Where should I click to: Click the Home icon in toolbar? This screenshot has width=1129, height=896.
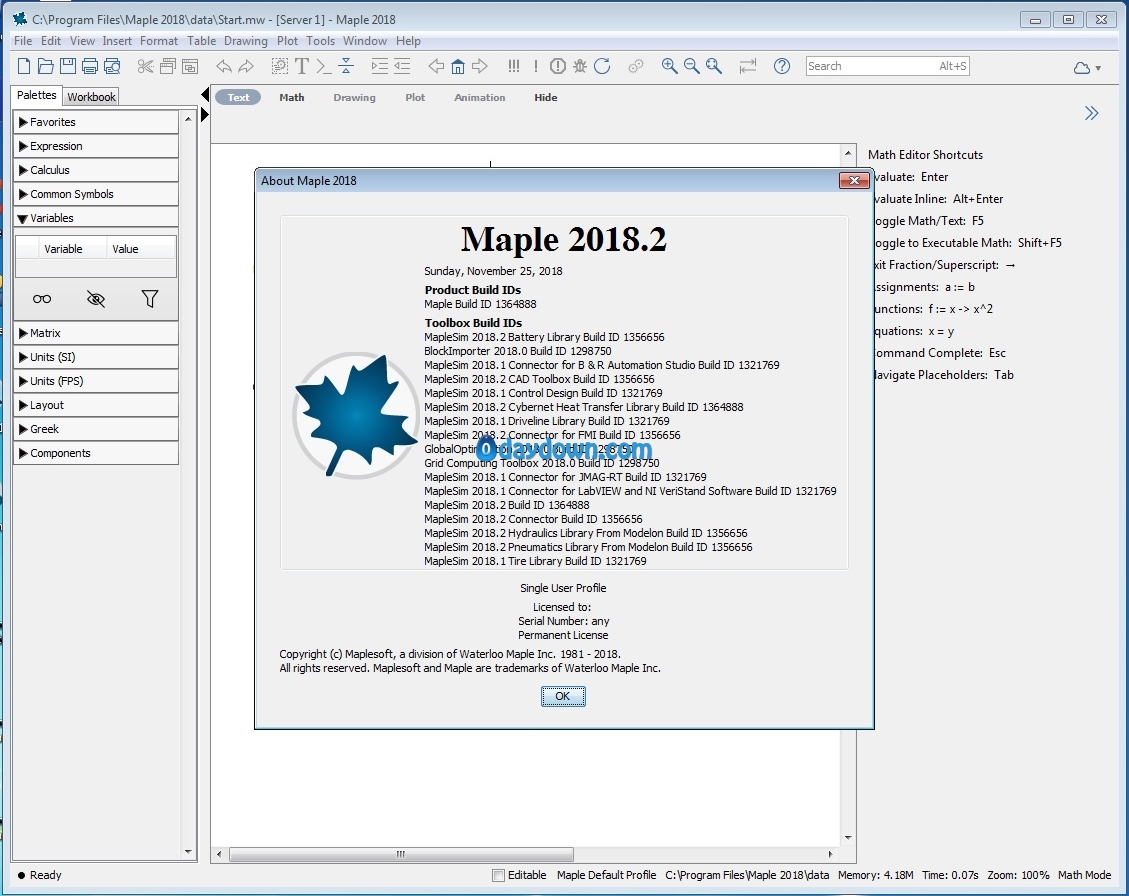pyautogui.click(x=457, y=66)
